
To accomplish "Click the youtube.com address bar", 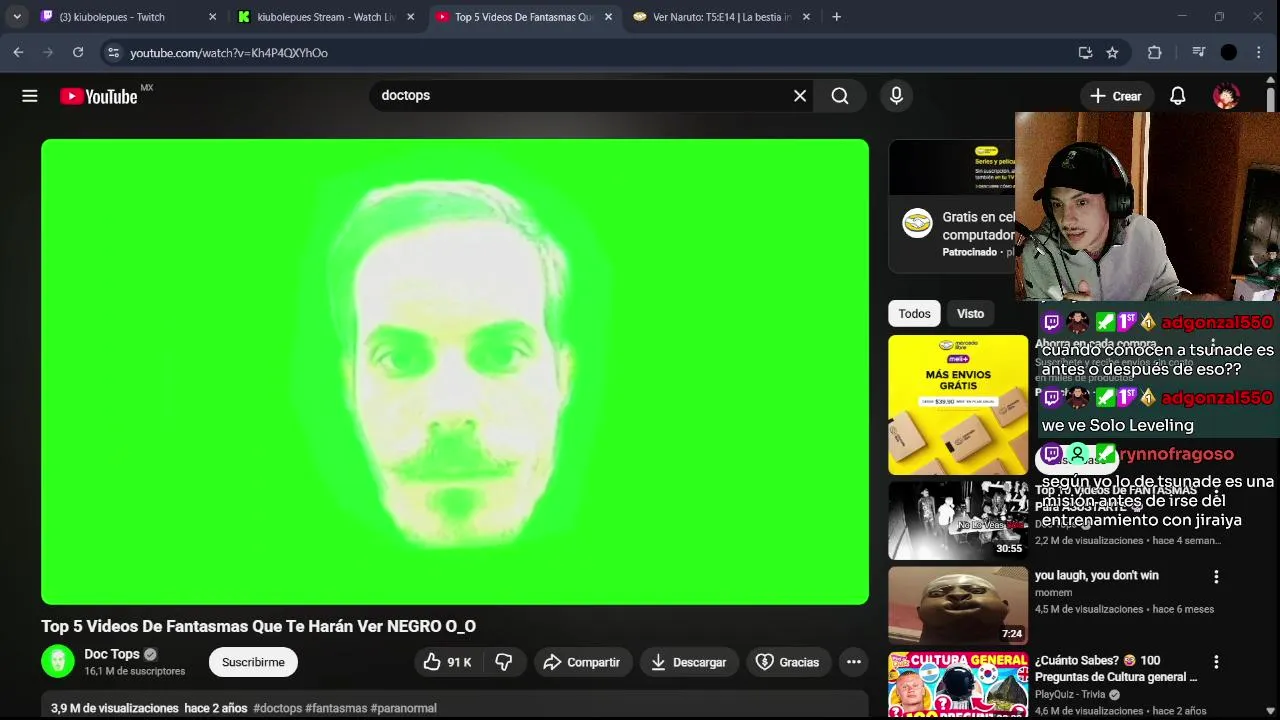I will pyautogui.click(x=590, y=53).
